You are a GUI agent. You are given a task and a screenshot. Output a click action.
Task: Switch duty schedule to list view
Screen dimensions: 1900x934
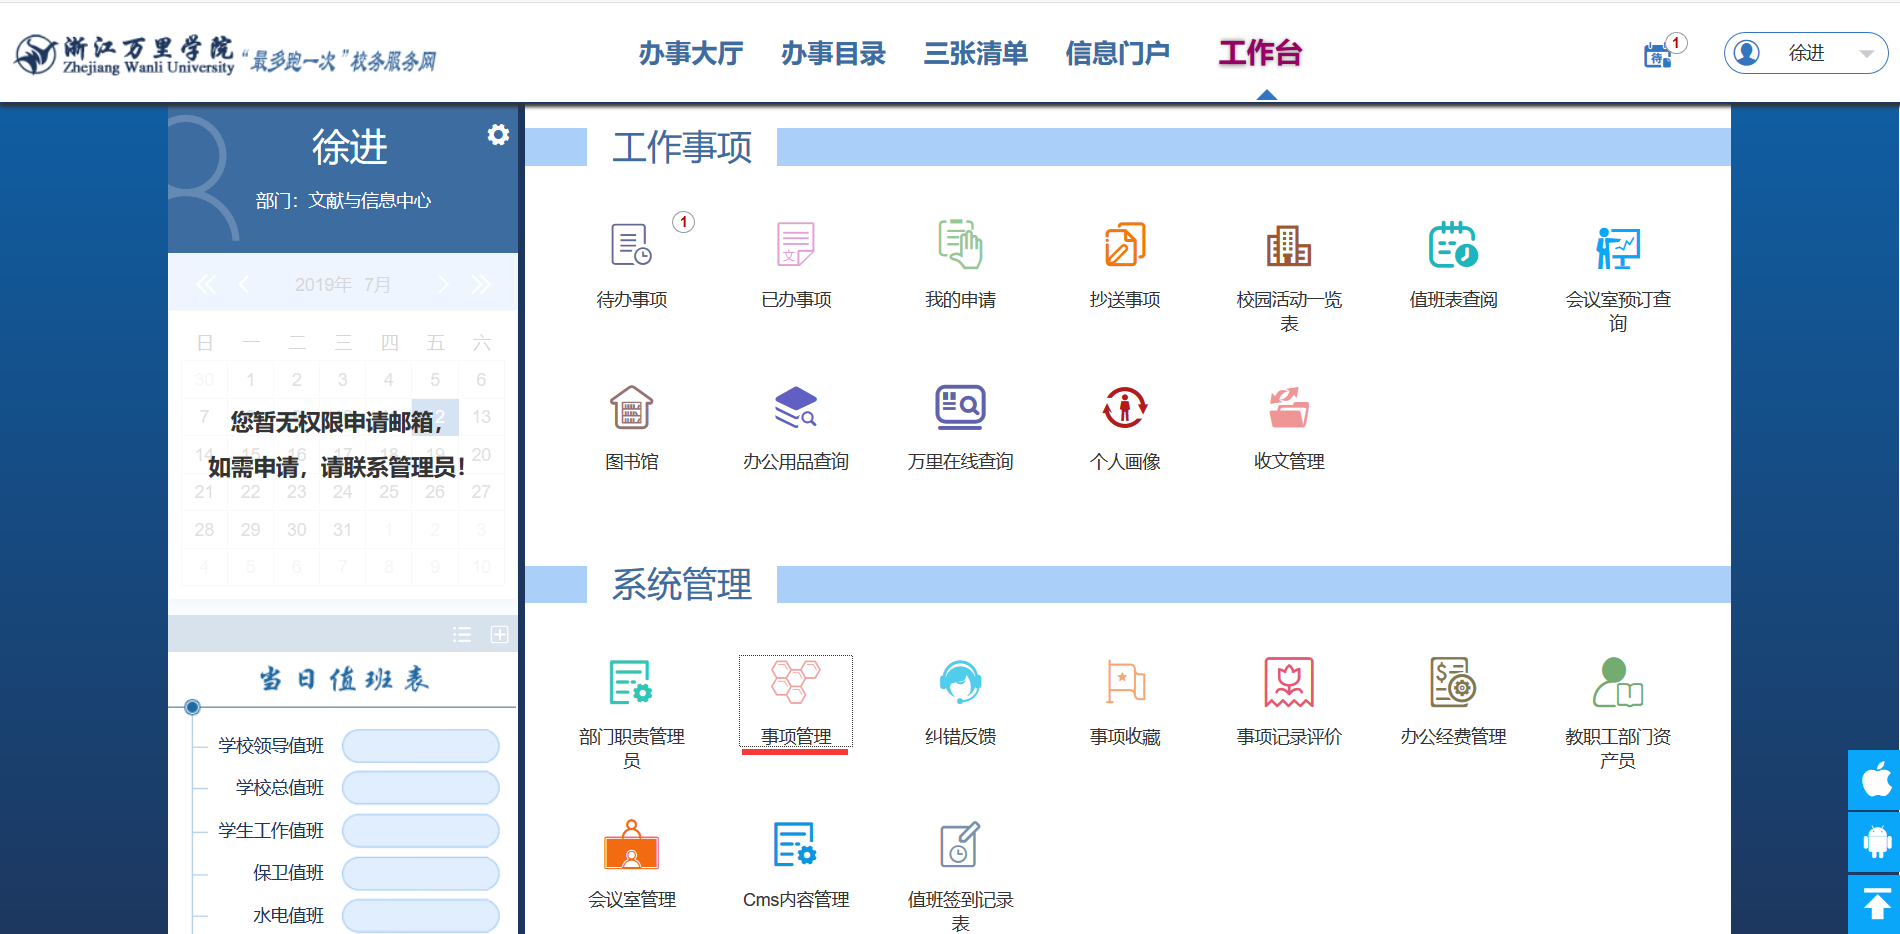[462, 635]
